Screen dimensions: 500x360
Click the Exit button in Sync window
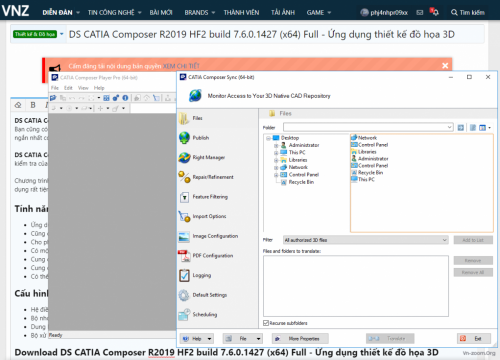(474, 339)
